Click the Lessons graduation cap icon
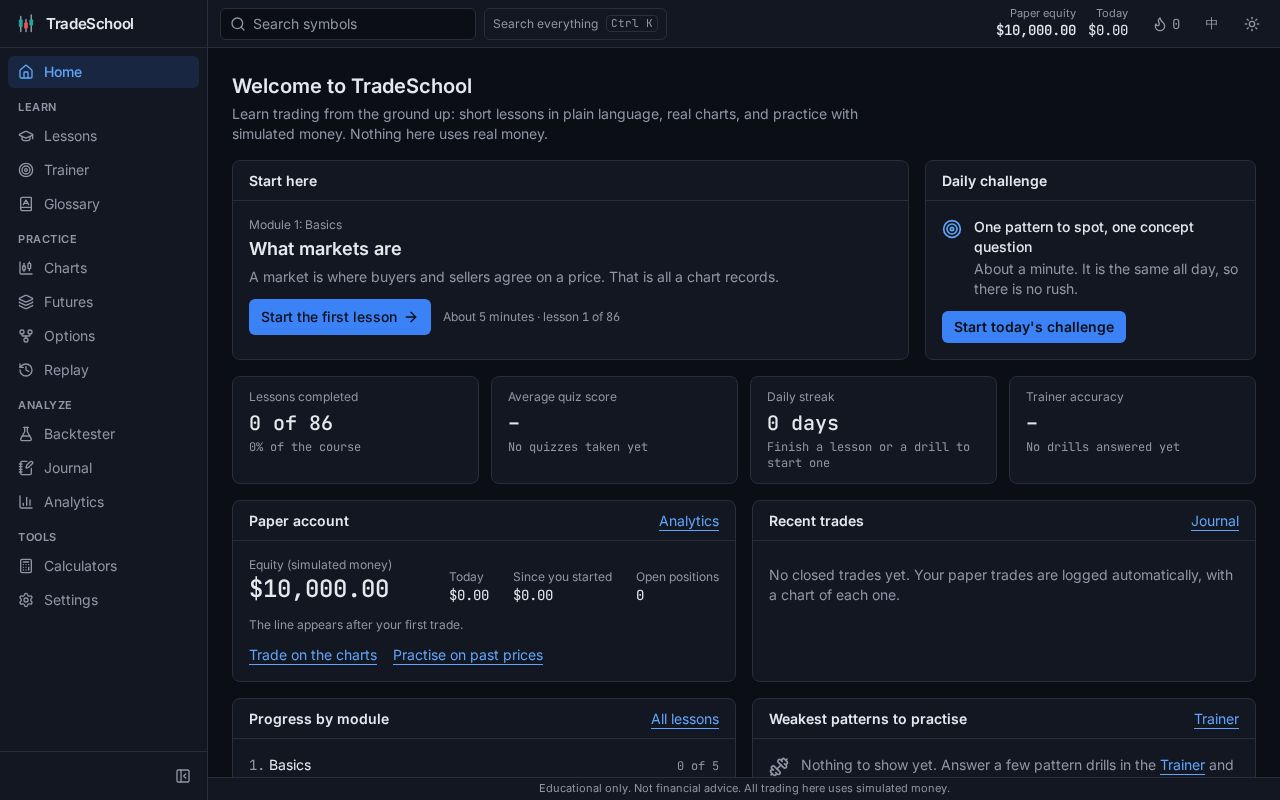This screenshot has width=1280, height=800. tap(26, 136)
